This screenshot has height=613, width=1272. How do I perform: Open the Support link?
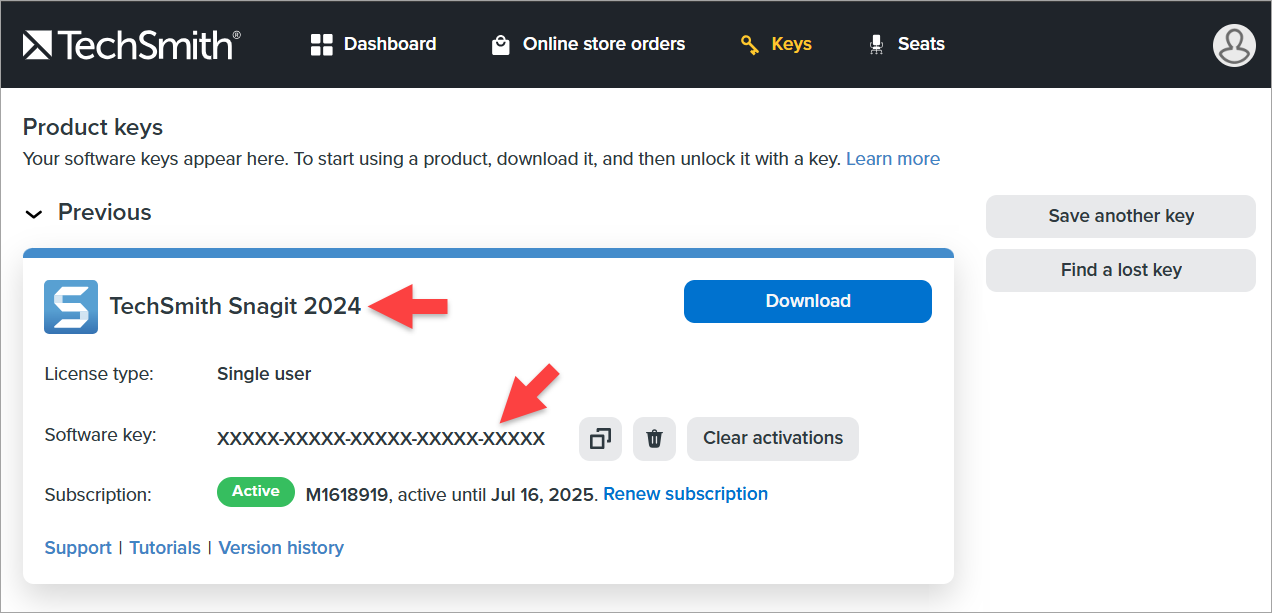78,548
